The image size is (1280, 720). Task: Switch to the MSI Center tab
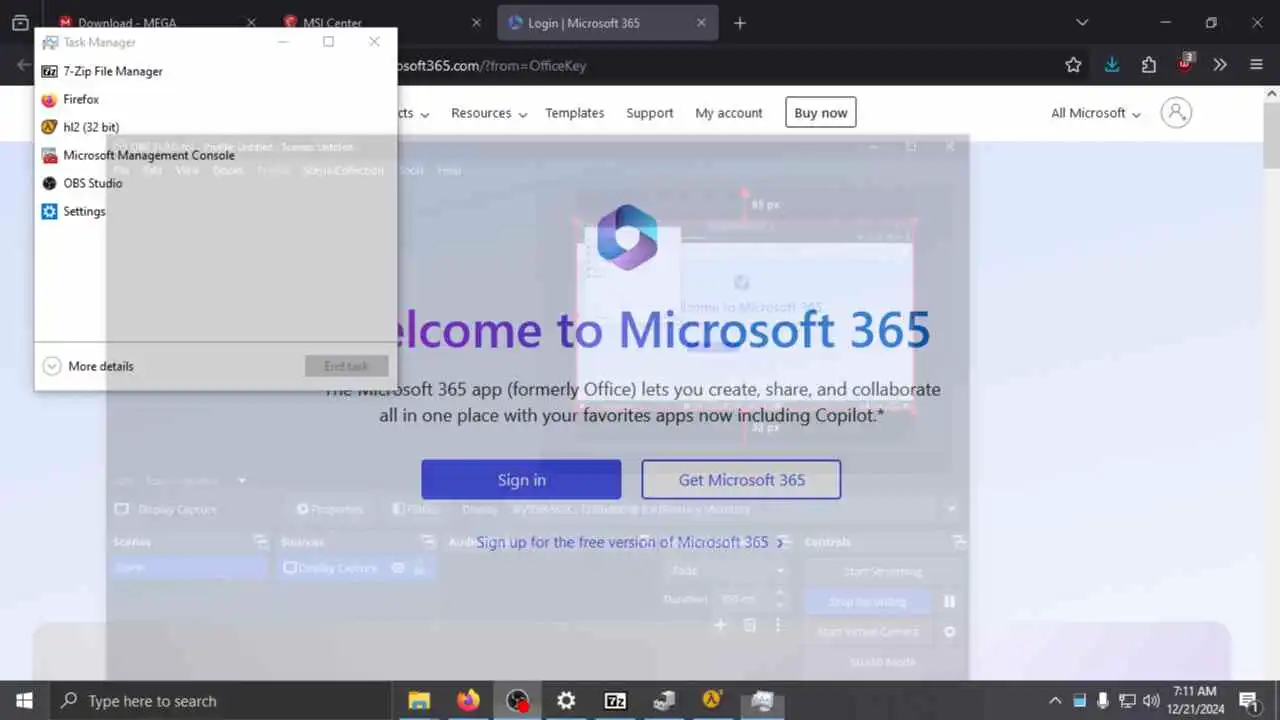coord(382,23)
